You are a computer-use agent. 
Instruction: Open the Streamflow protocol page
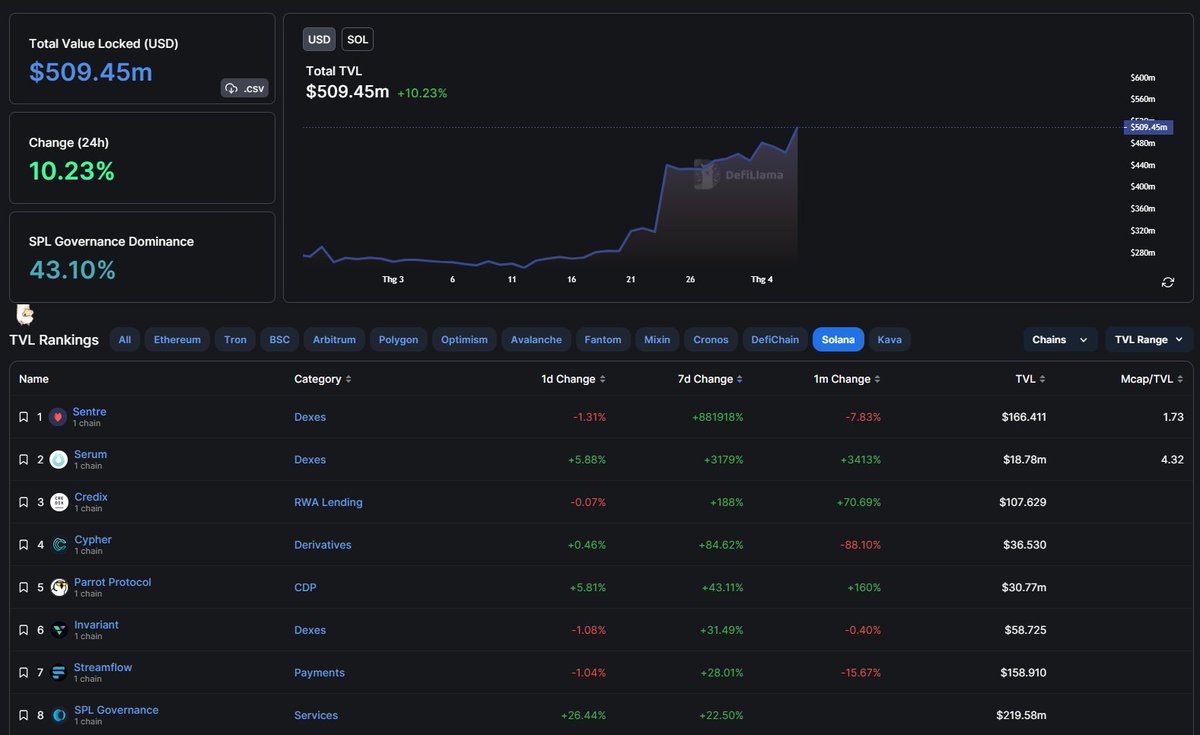coord(103,667)
